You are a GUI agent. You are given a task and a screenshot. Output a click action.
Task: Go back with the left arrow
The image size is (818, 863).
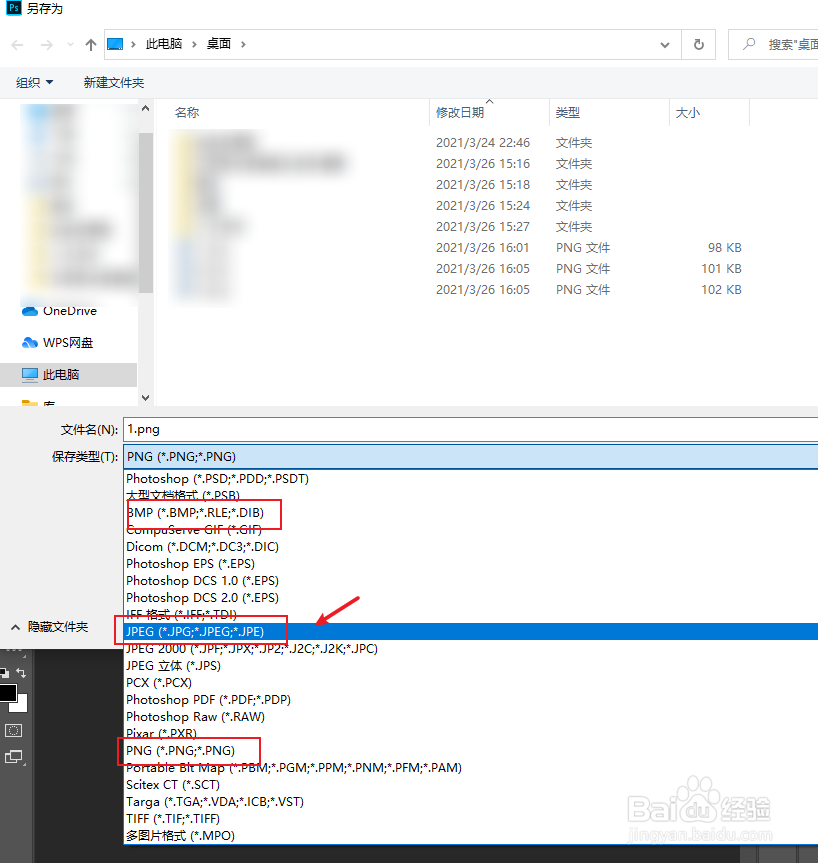pos(17,45)
